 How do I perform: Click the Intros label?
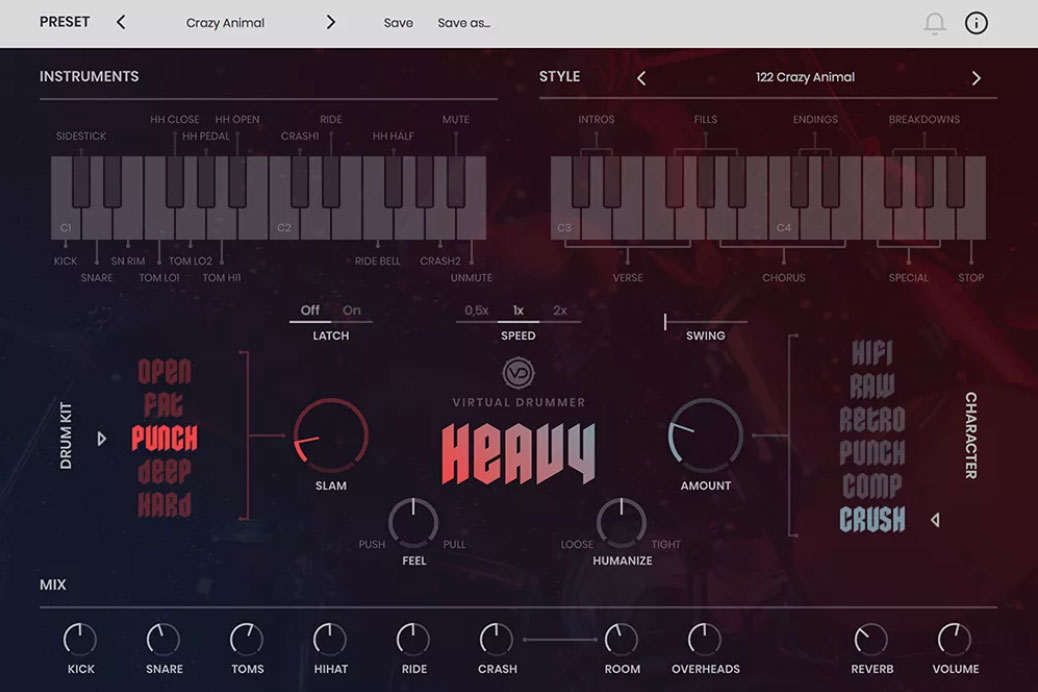point(596,119)
